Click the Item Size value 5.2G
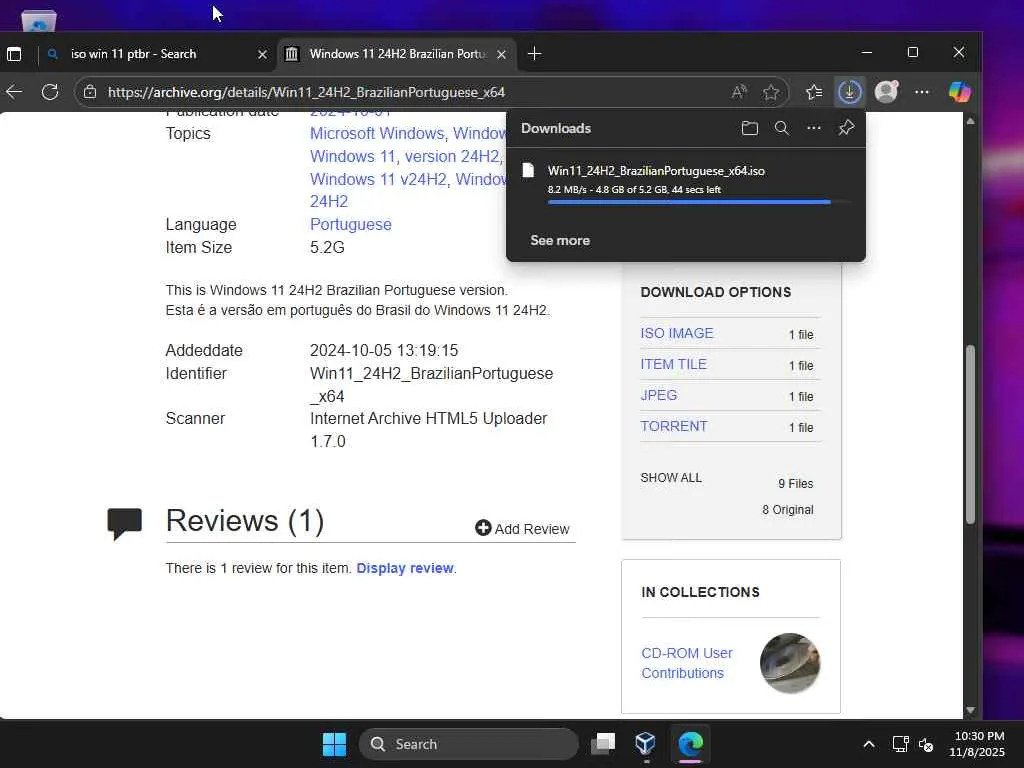This screenshot has height=768, width=1024. click(x=327, y=248)
